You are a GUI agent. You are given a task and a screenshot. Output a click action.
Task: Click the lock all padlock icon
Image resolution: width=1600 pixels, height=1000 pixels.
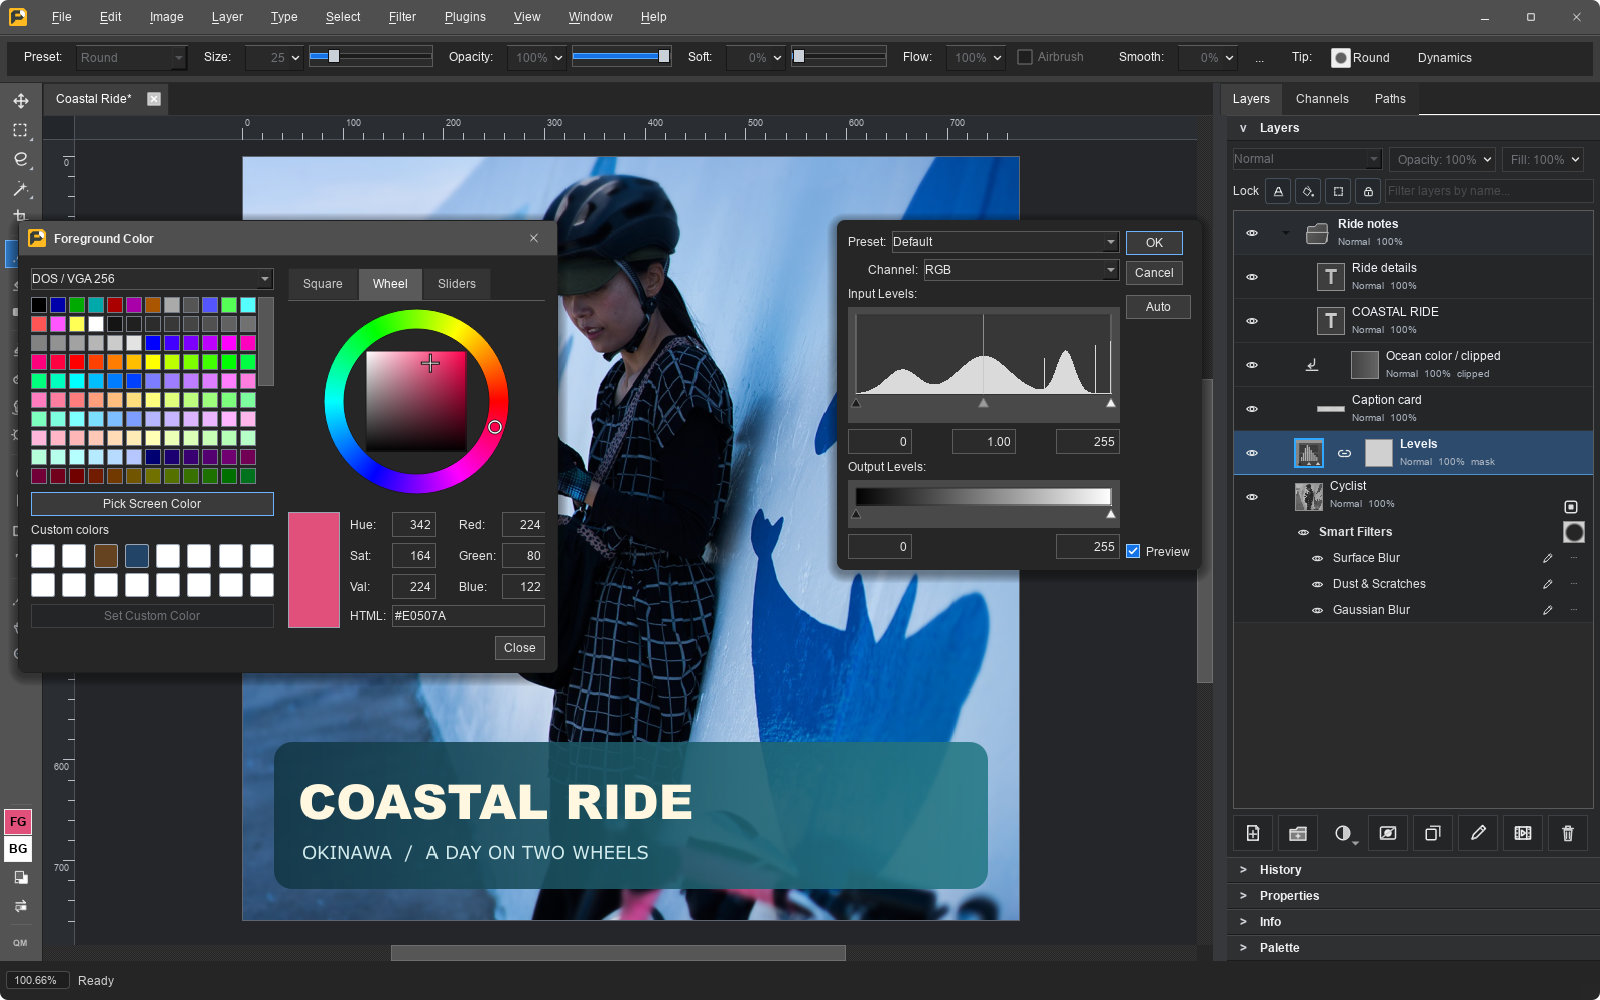coord(1368,191)
